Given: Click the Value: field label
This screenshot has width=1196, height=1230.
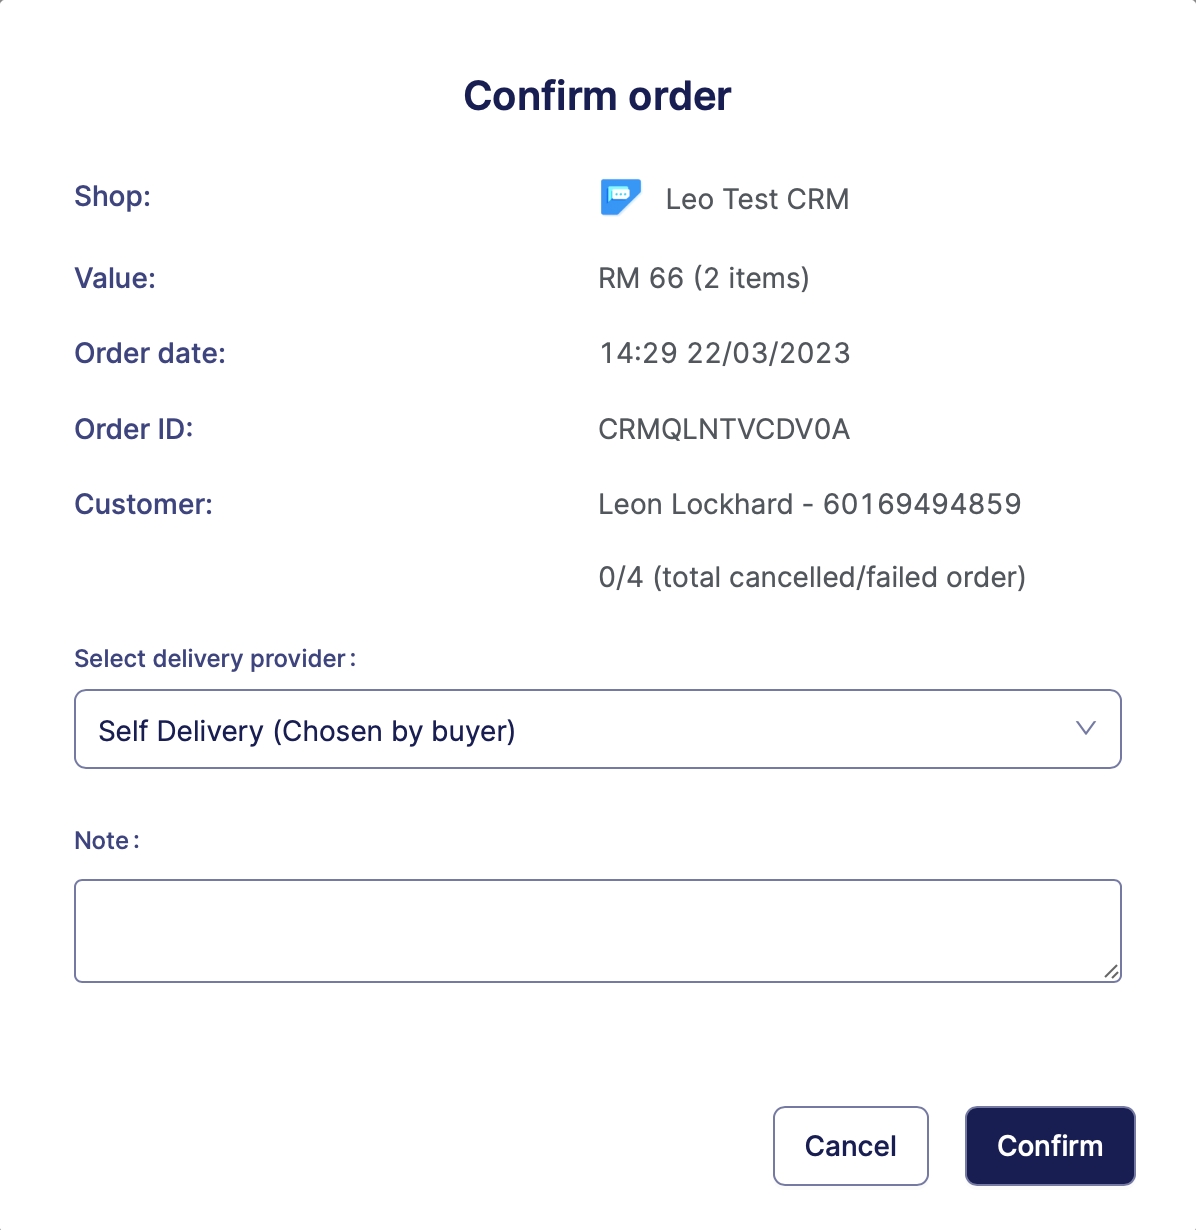Looking at the screenshot, I should [x=115, y=278].
